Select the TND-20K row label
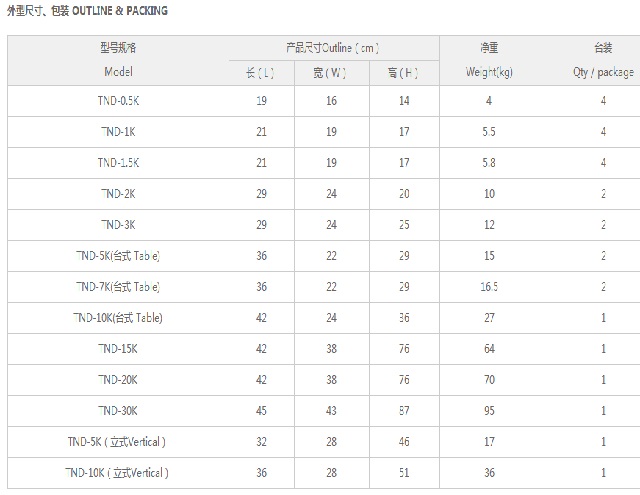Viewport: 640px width, 495px height. click(x=118, y=380)
